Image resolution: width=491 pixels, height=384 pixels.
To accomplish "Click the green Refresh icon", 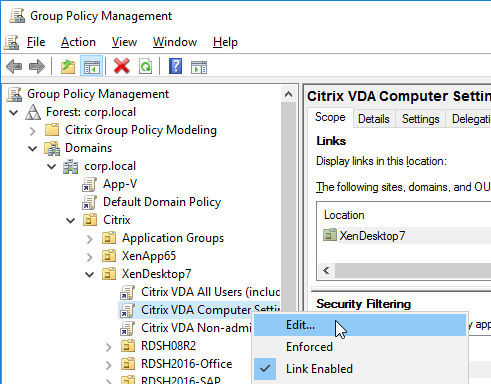I will coord(145,66).
